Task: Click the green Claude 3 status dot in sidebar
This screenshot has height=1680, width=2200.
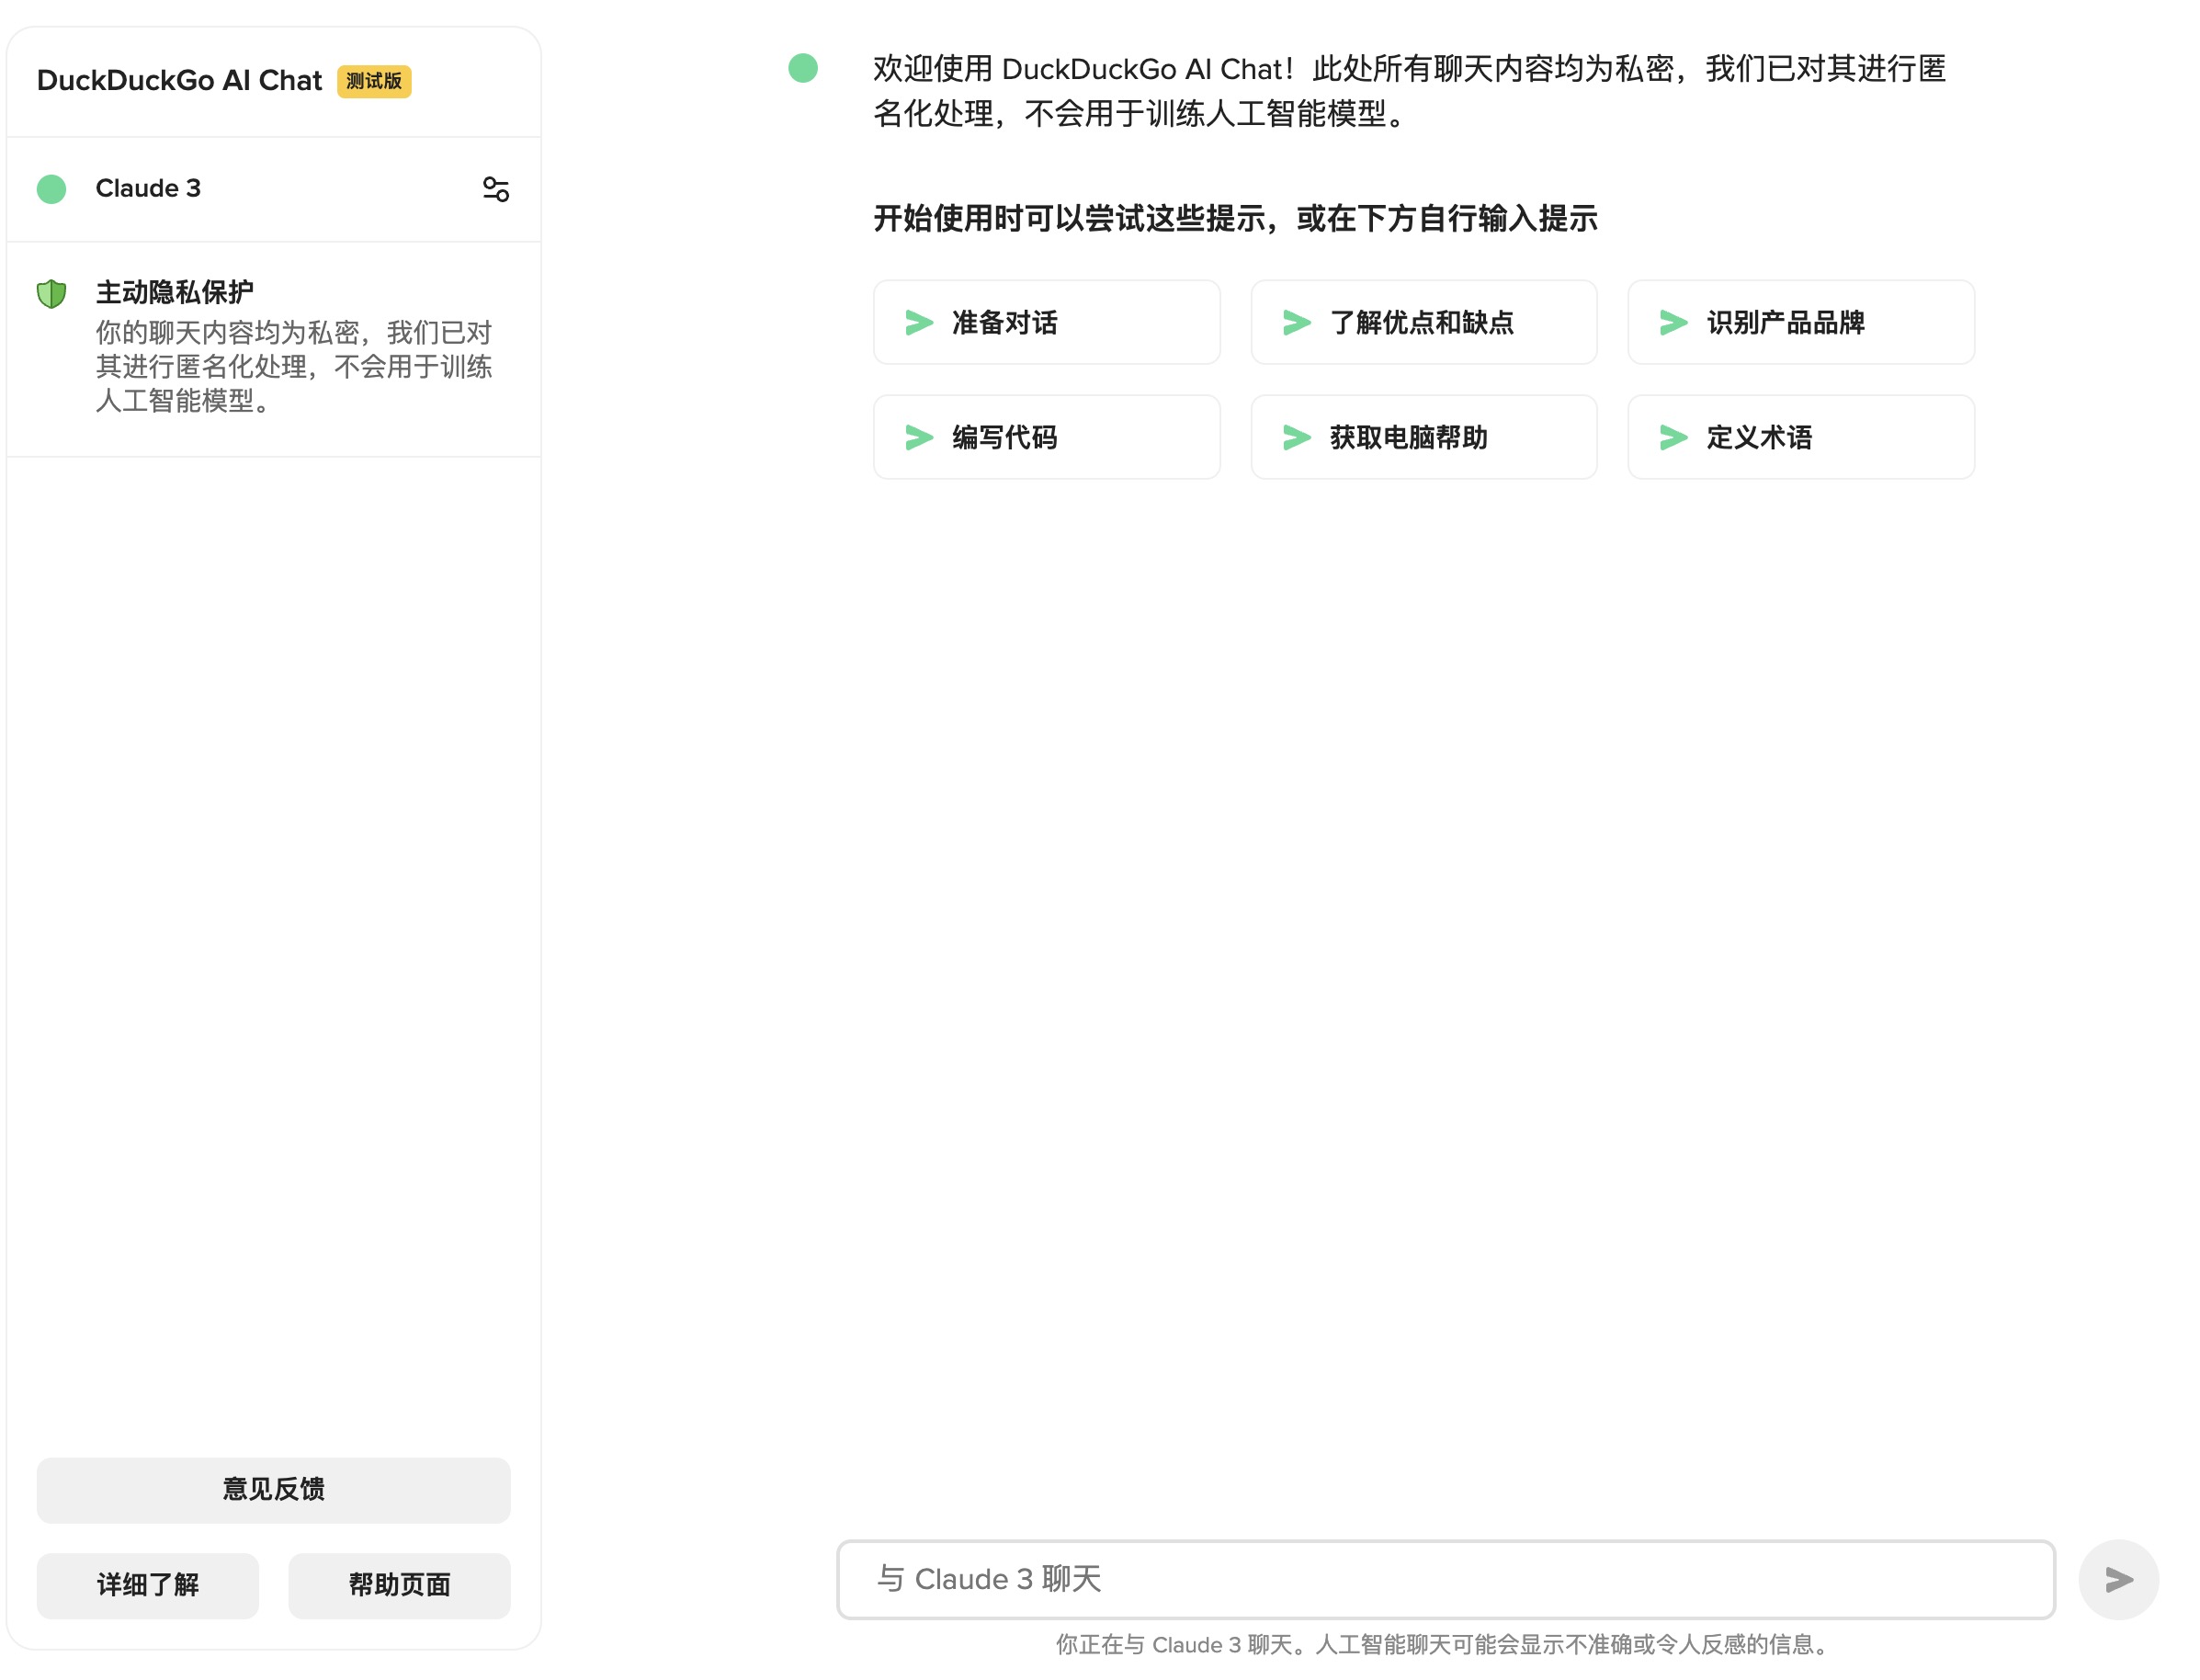Action: (51, 189)
